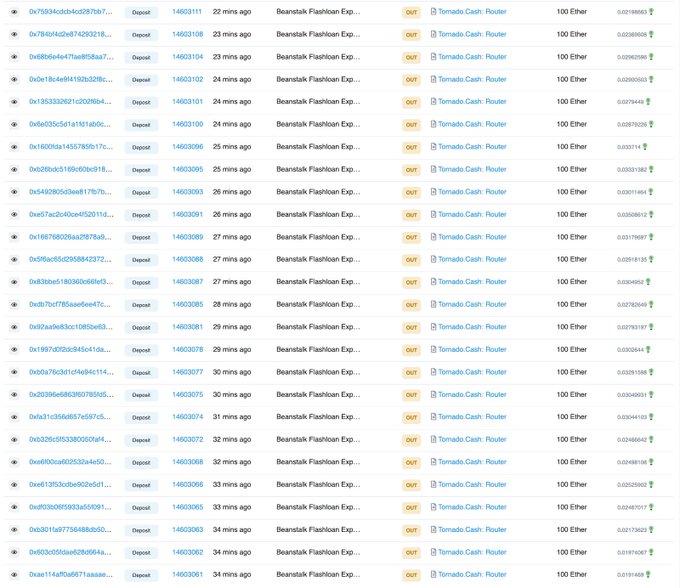Image resolution: width=680 pixels, height=588 pixels.
Task: Click green fee icon in block 14603088 row
Action: coord(651,259)
